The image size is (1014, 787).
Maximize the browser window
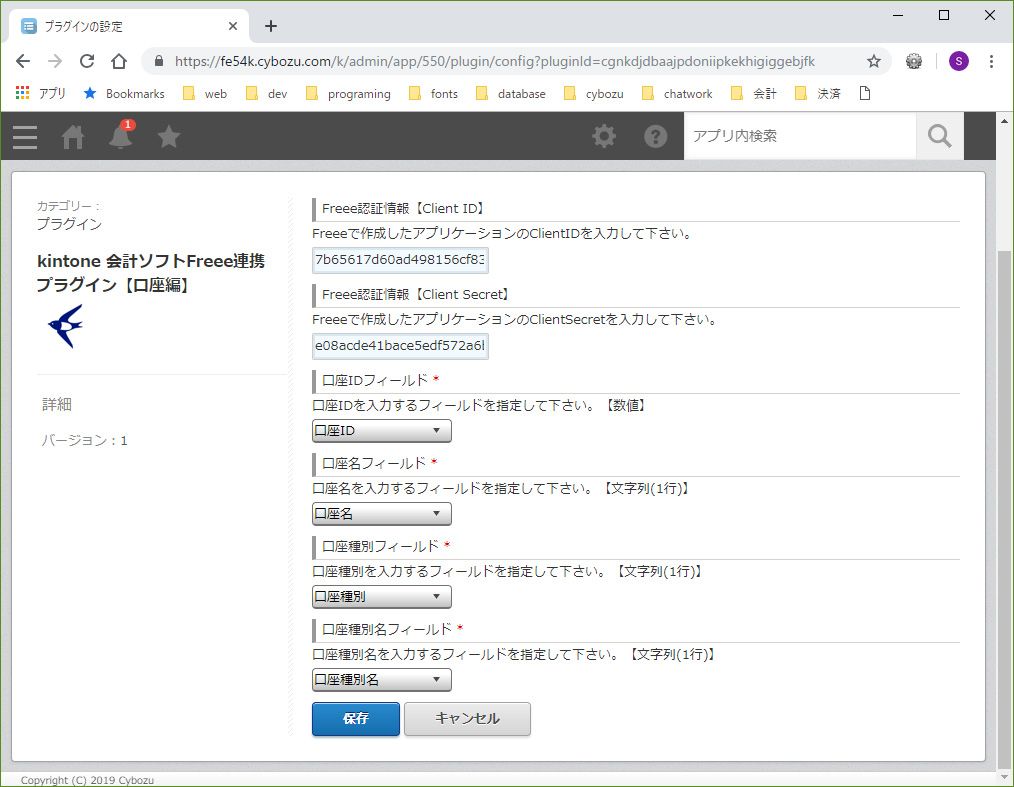(944, 15)
